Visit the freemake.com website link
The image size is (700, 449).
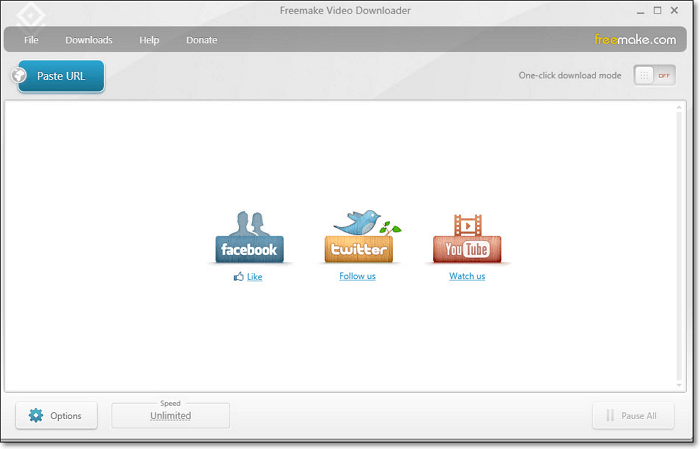click(635, 40)
